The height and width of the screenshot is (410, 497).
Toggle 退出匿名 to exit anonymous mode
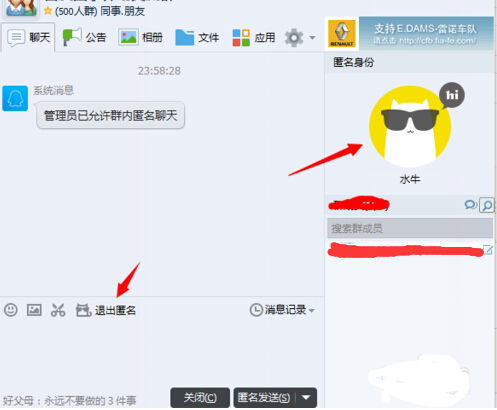tap(106, 310)
